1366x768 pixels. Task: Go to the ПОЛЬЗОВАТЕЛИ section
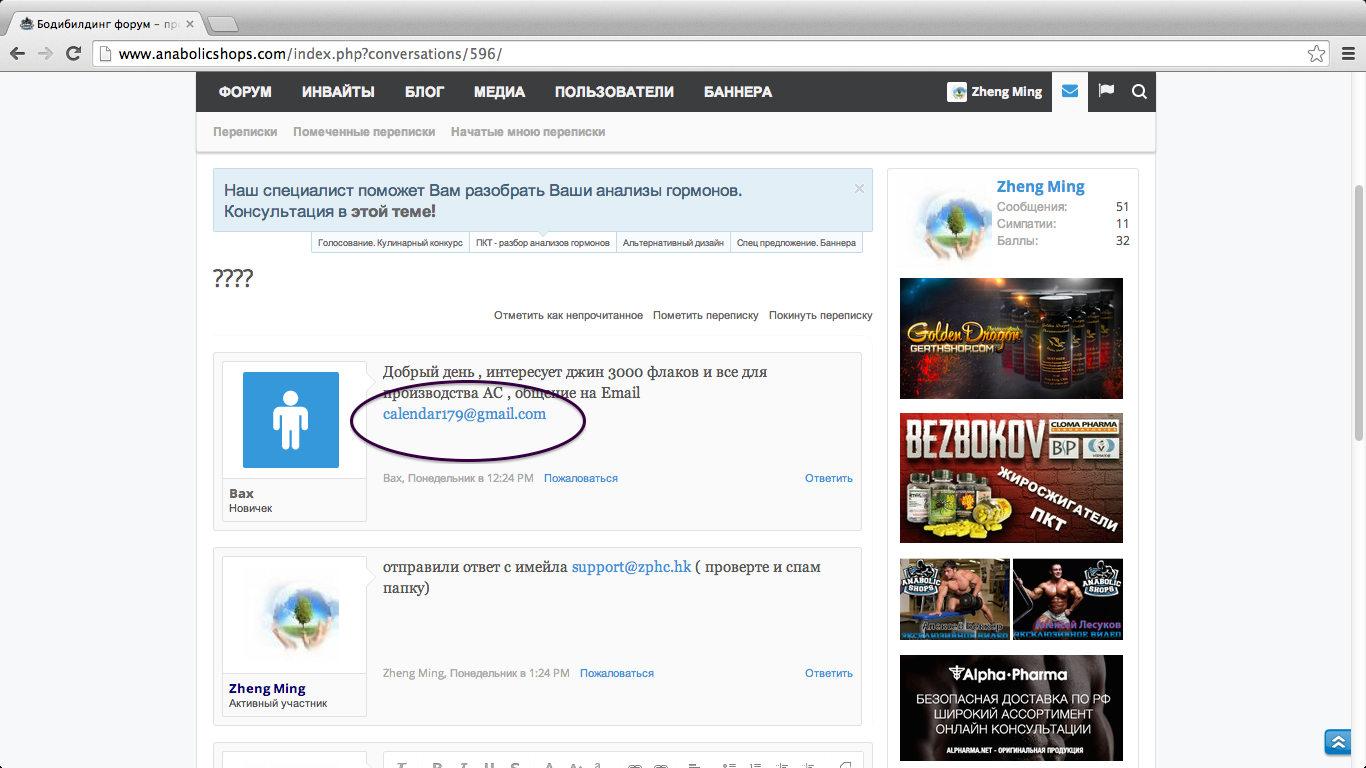614,91
